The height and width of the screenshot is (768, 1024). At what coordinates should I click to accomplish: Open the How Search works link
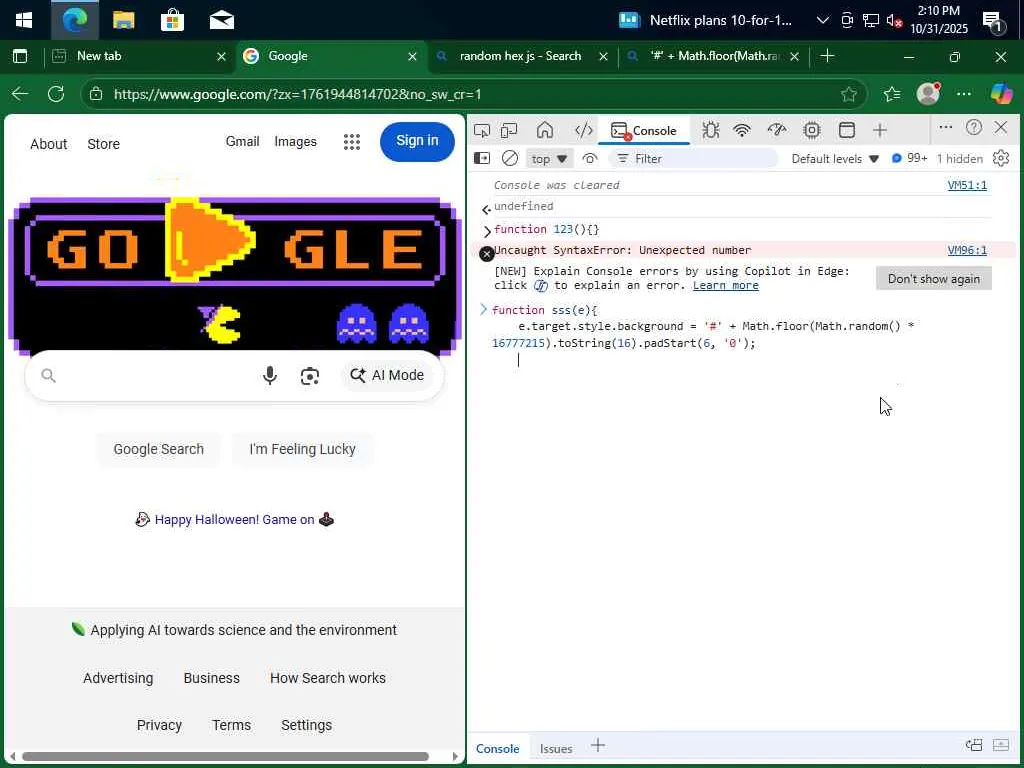pyautogui.click(x=328, y=678)
